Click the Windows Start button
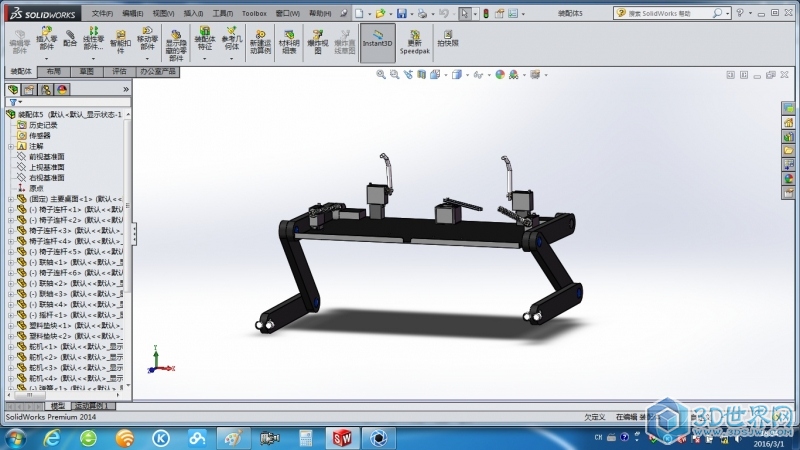Screen dimensions: 800x450 (x=17, y=438)
